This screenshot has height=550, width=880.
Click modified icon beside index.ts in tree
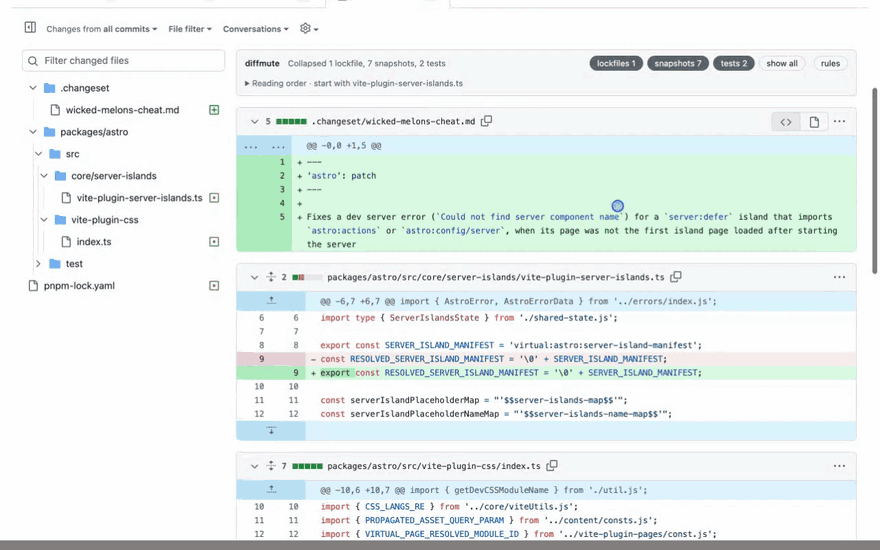(x=214, y=242)
